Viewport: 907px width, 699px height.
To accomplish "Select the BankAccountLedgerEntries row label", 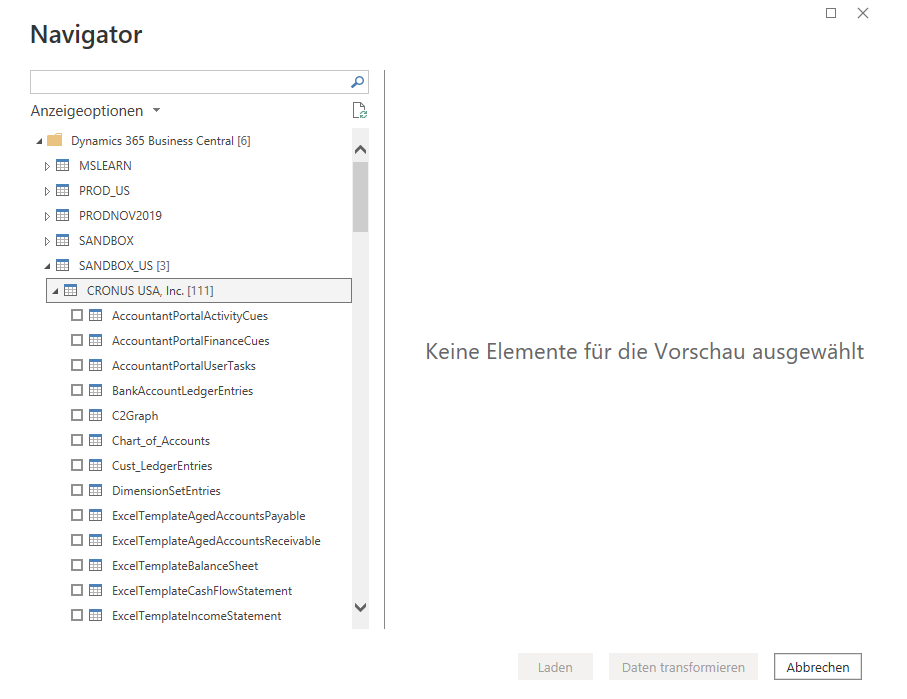I will tap(182, 391).
